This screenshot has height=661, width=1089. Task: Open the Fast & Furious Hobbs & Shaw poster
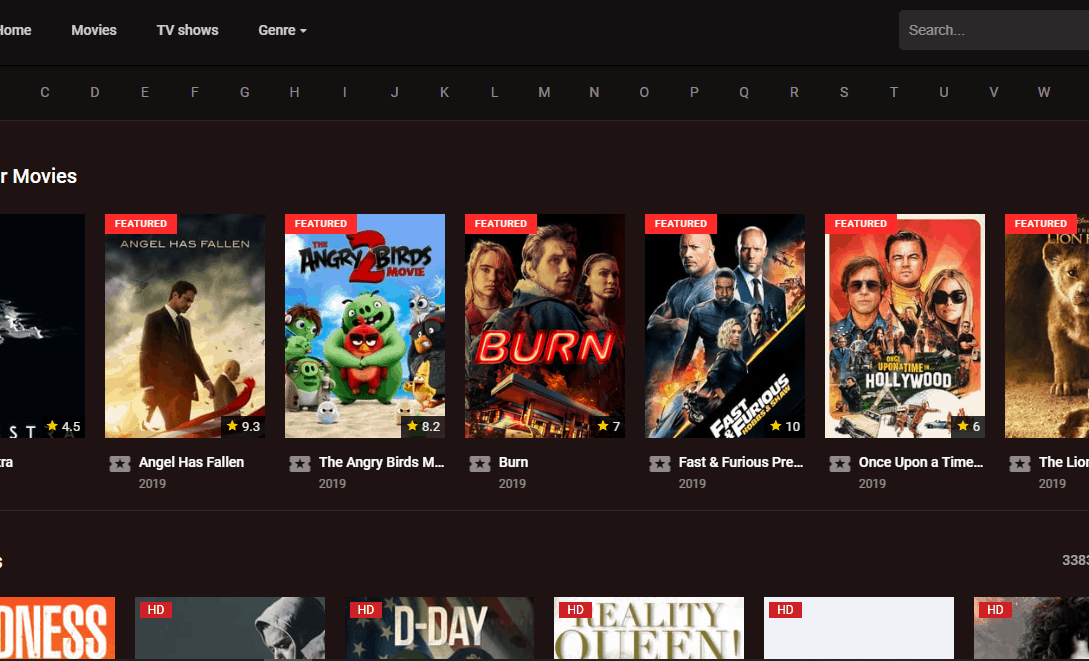724,326
